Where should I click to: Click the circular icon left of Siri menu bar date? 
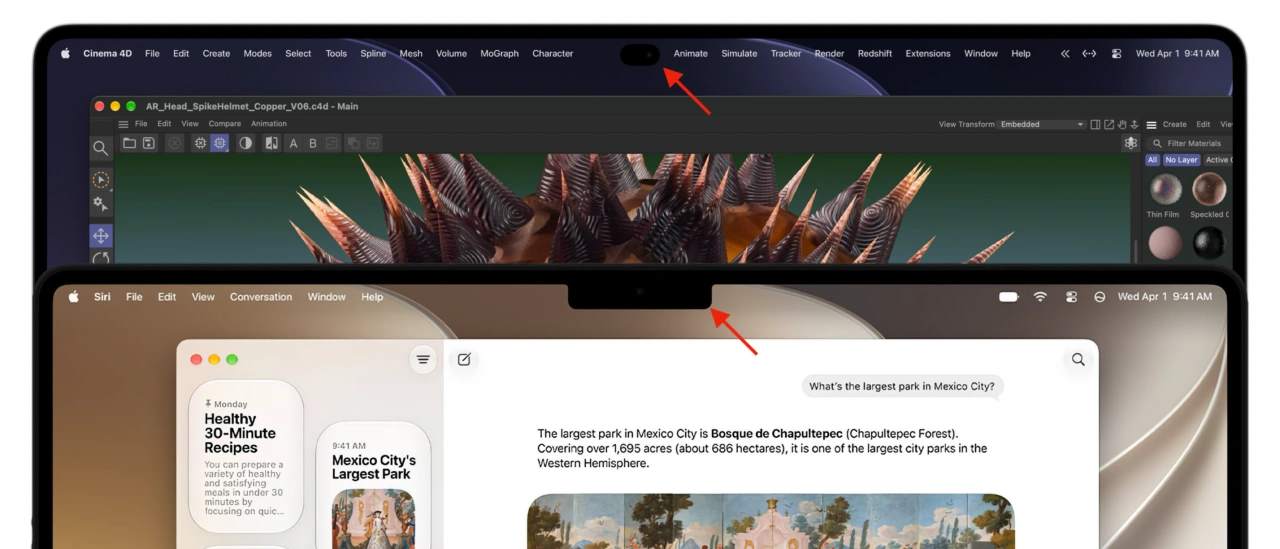[1100, 297]
